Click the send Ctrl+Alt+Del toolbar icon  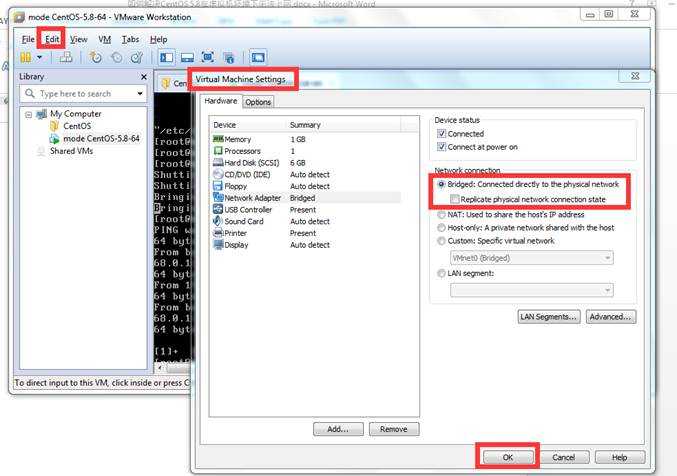[66, 57]
